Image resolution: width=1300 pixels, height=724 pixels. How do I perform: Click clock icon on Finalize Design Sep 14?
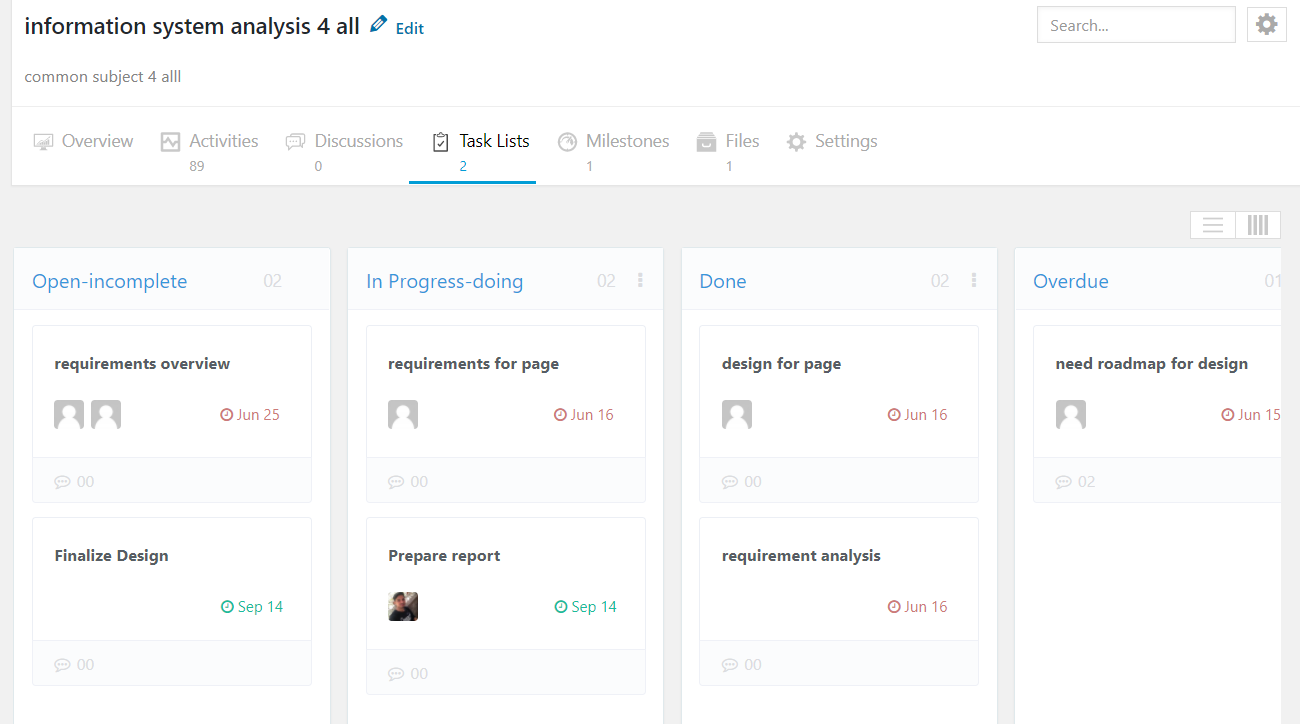(x=227, y=607)
